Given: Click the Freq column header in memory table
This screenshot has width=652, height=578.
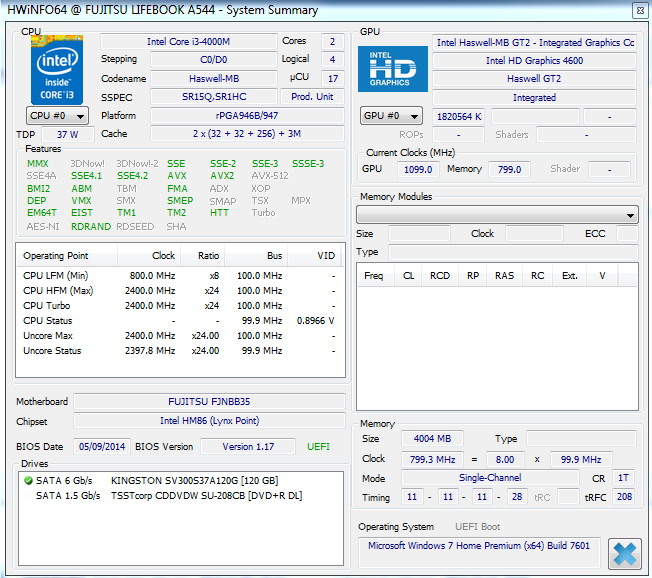Looking at the screenshot, I should (x=375, y=276).
